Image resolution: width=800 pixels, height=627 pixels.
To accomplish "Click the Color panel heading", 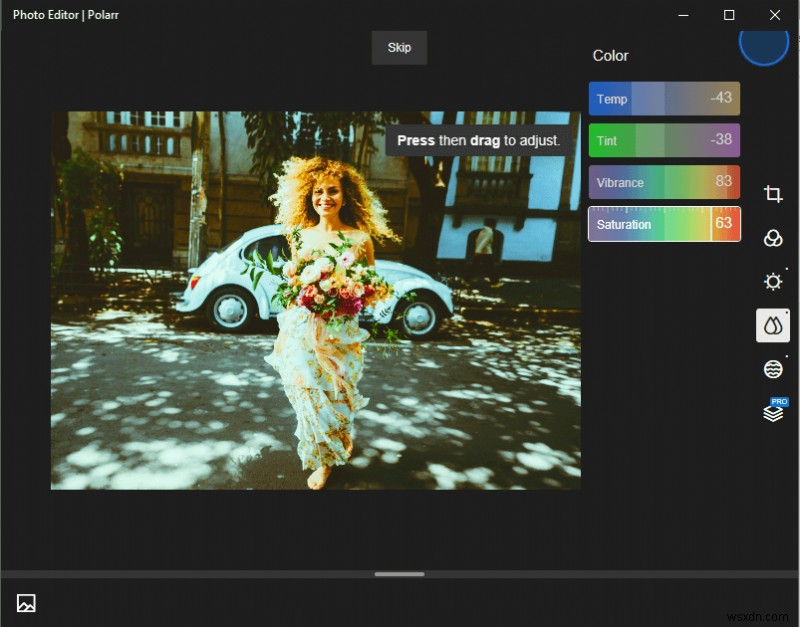I will (x=611, y=56).
